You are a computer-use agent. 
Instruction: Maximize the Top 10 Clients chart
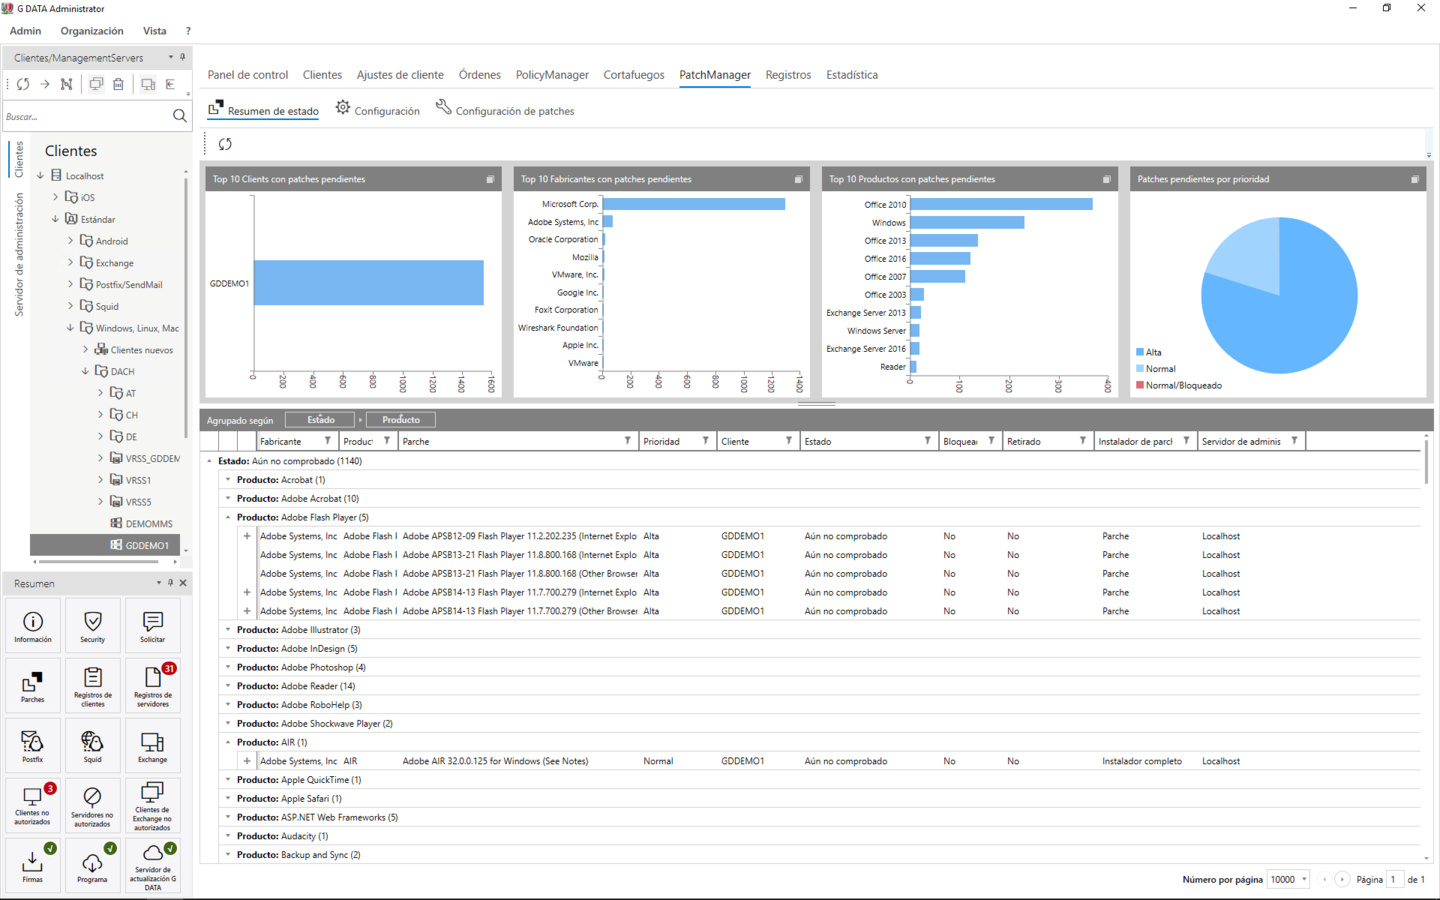(x=490, y=179)
